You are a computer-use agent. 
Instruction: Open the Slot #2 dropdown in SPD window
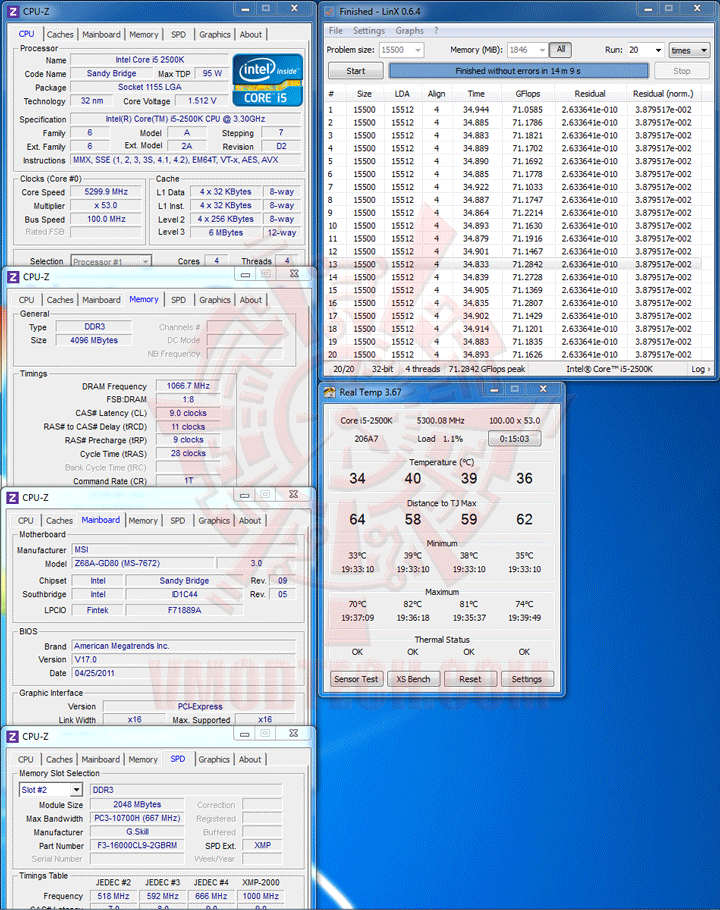click(x=77, y=790)
